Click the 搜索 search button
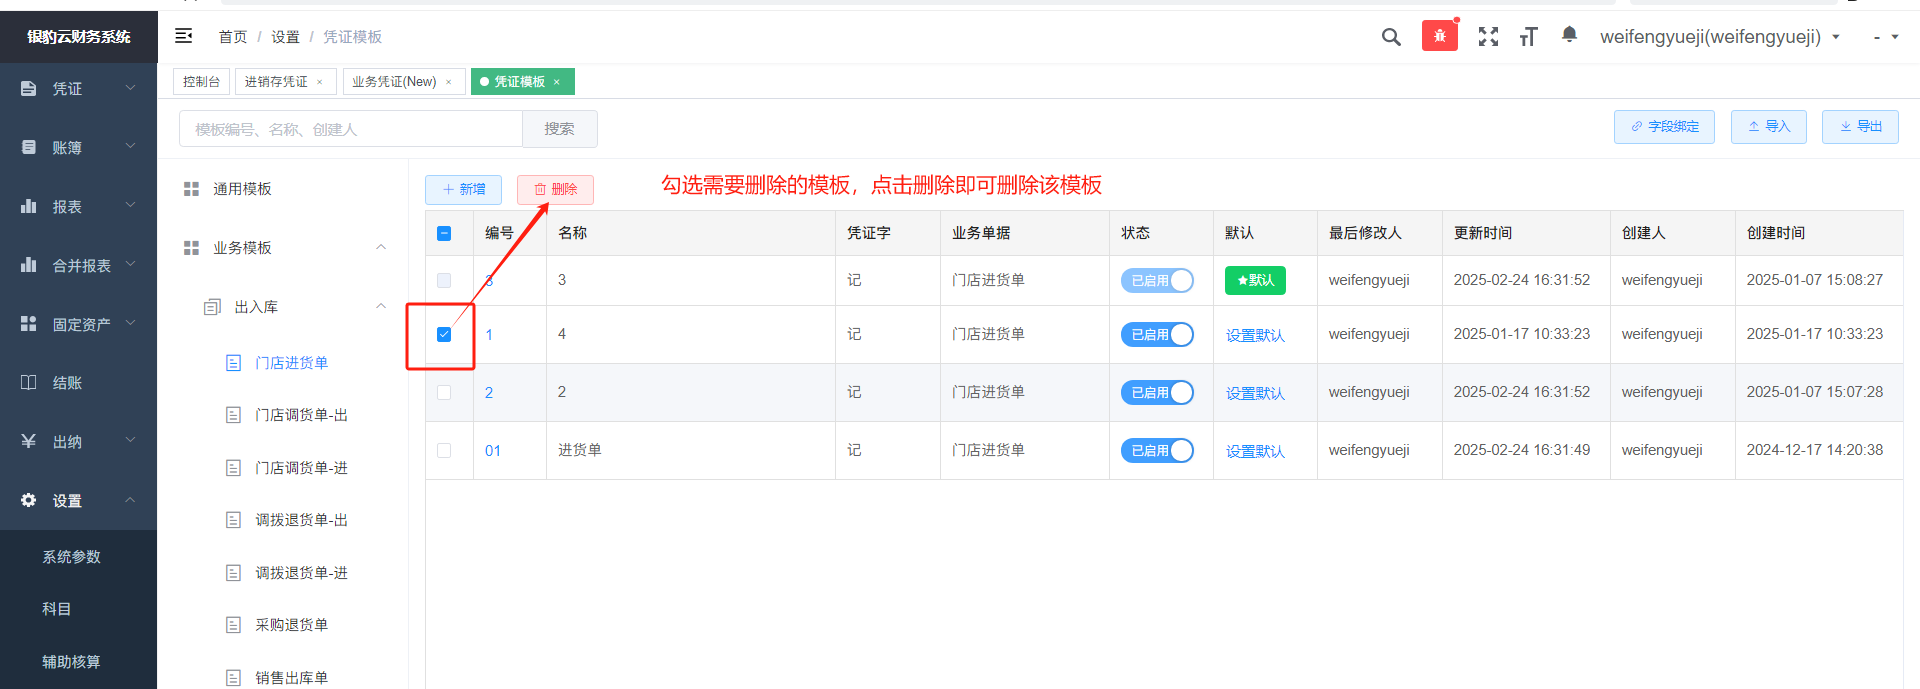Viewport: 1920px width, 689px height. (560, 129)
